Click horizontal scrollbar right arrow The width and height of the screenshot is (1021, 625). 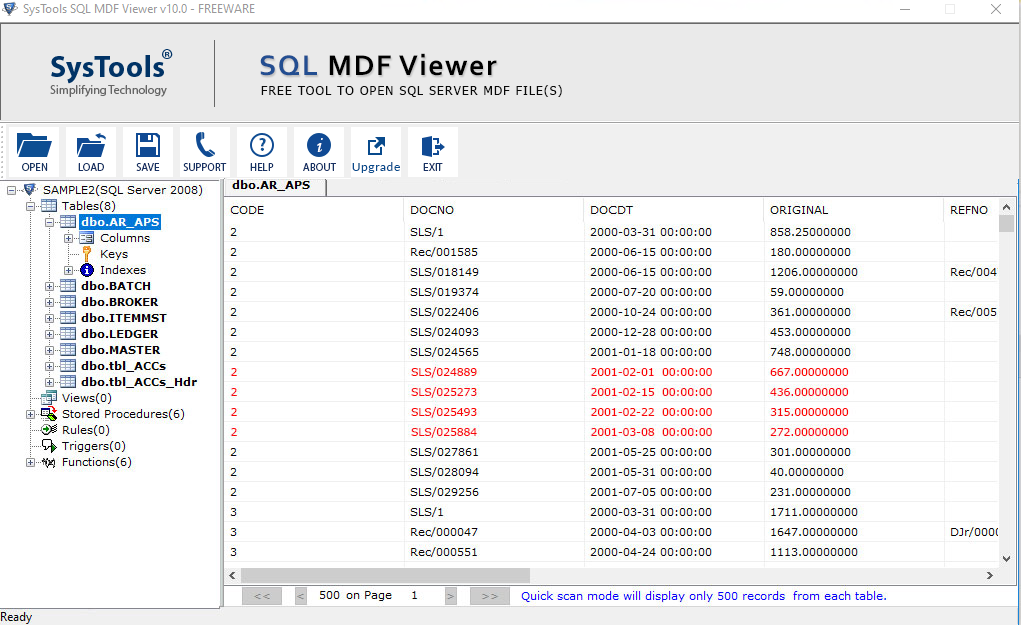click(x=990, y=576)
